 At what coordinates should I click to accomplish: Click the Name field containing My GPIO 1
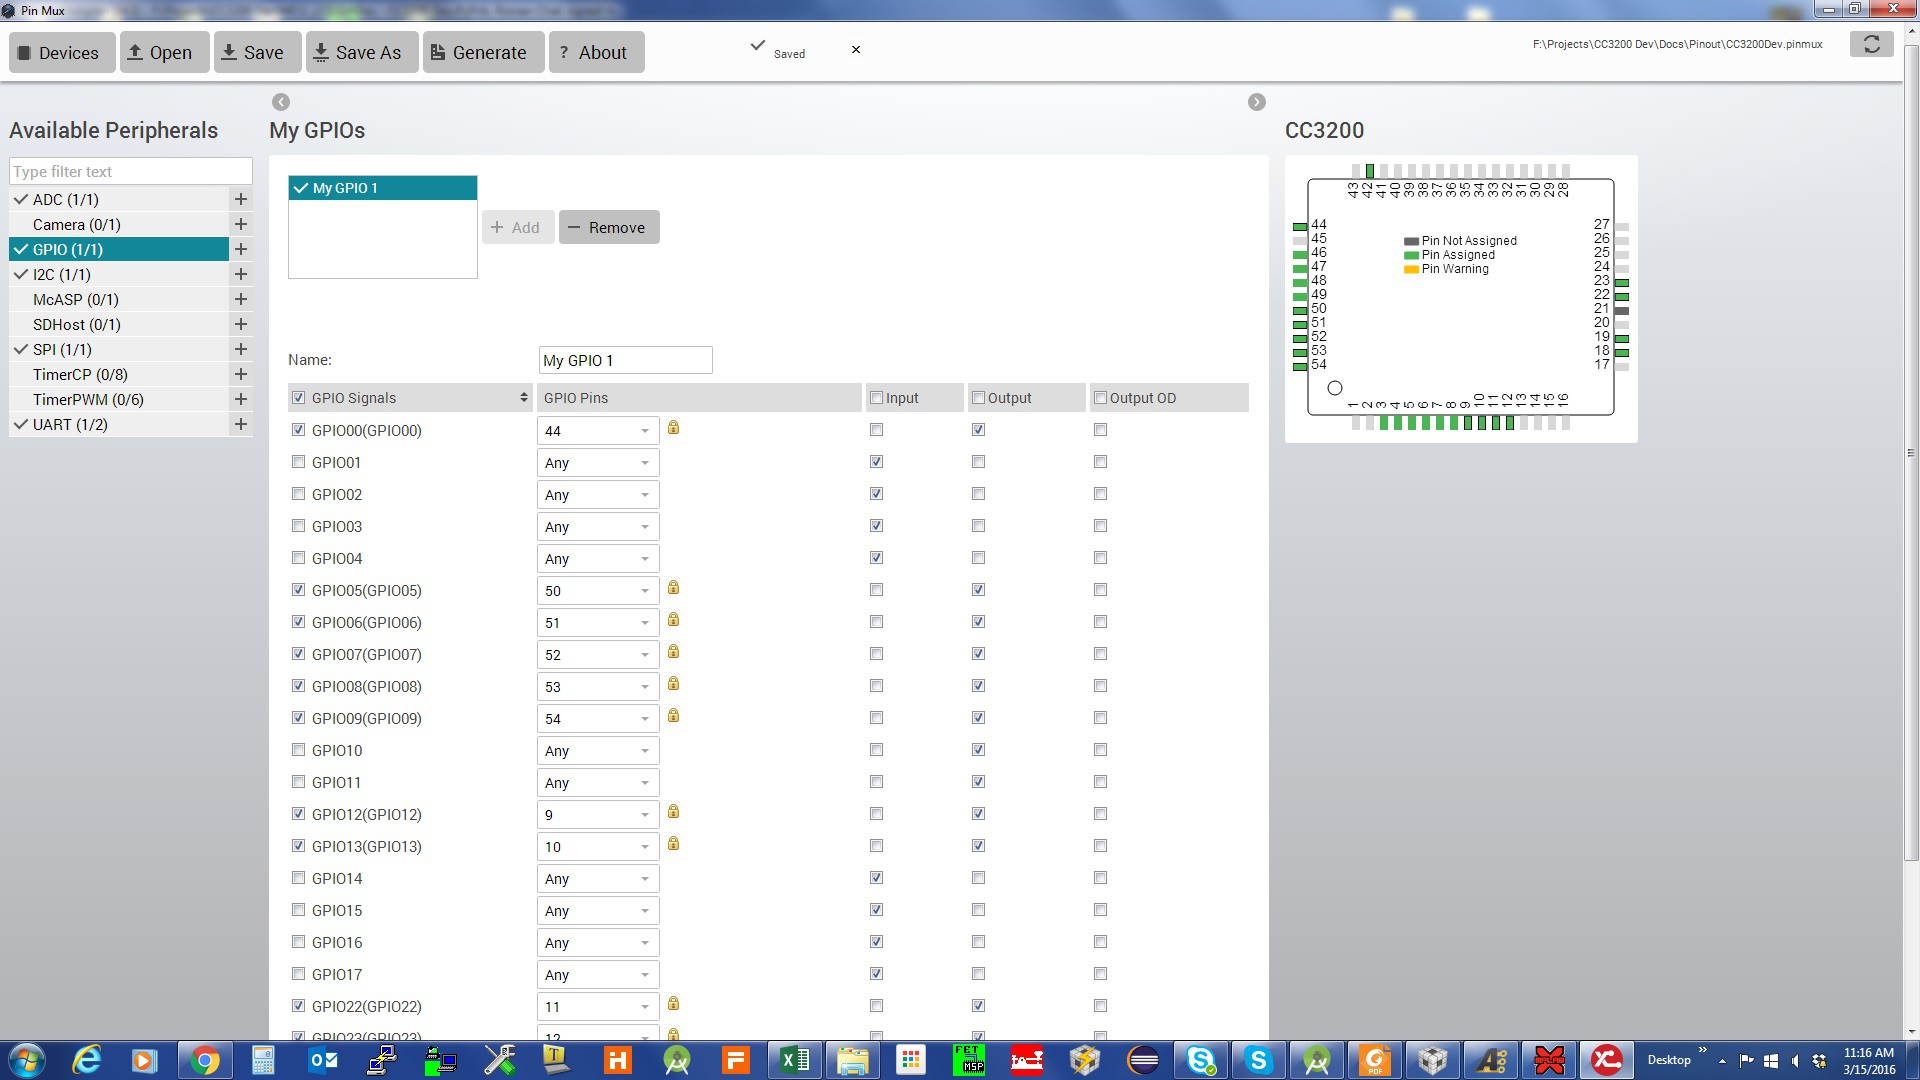coord(626,360)
